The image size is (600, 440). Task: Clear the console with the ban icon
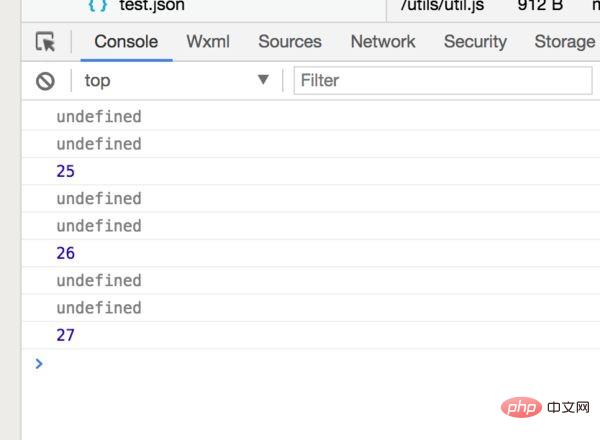tap(45, 81)
